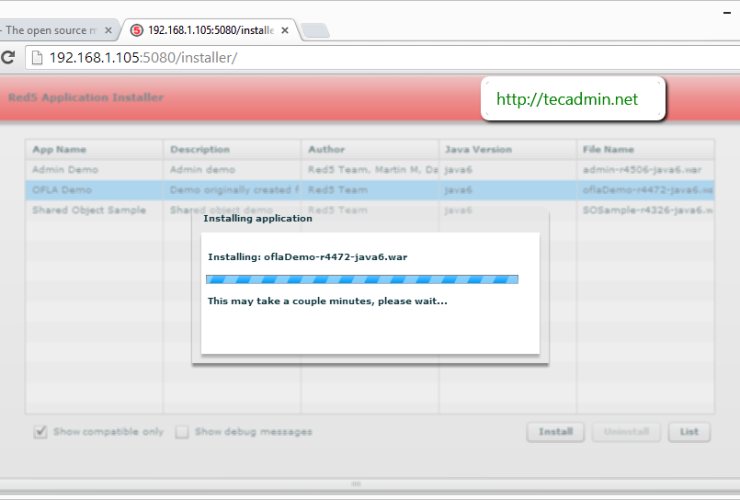Close the "The open source" tab
The height and width of the screenshot is (500, 740).
(108, 31)
